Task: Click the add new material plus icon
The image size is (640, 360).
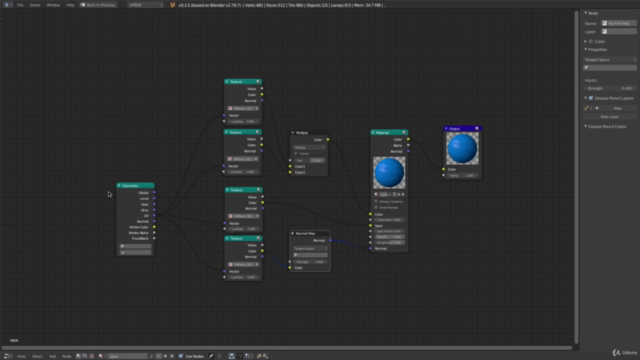Action: 165,356
